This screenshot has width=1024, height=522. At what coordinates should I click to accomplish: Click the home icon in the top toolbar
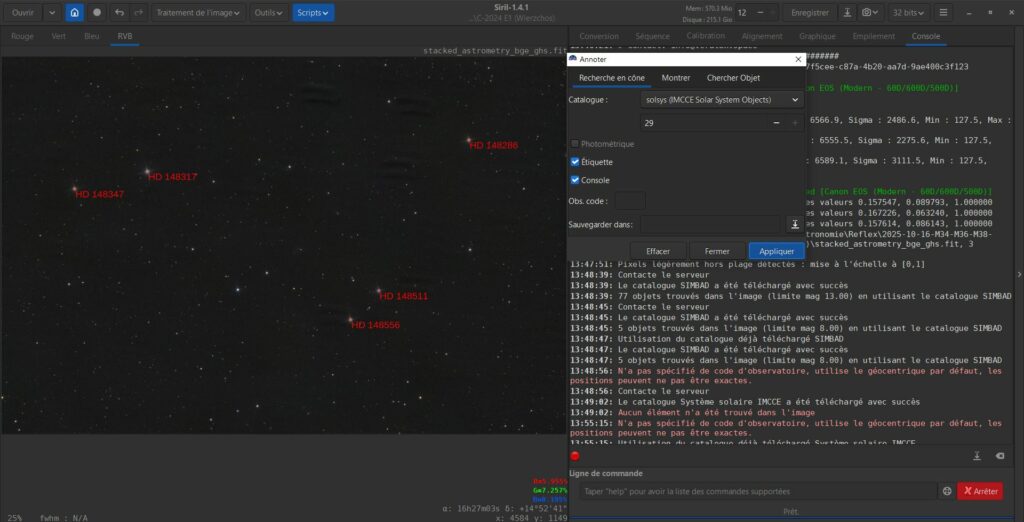point(75,13)
